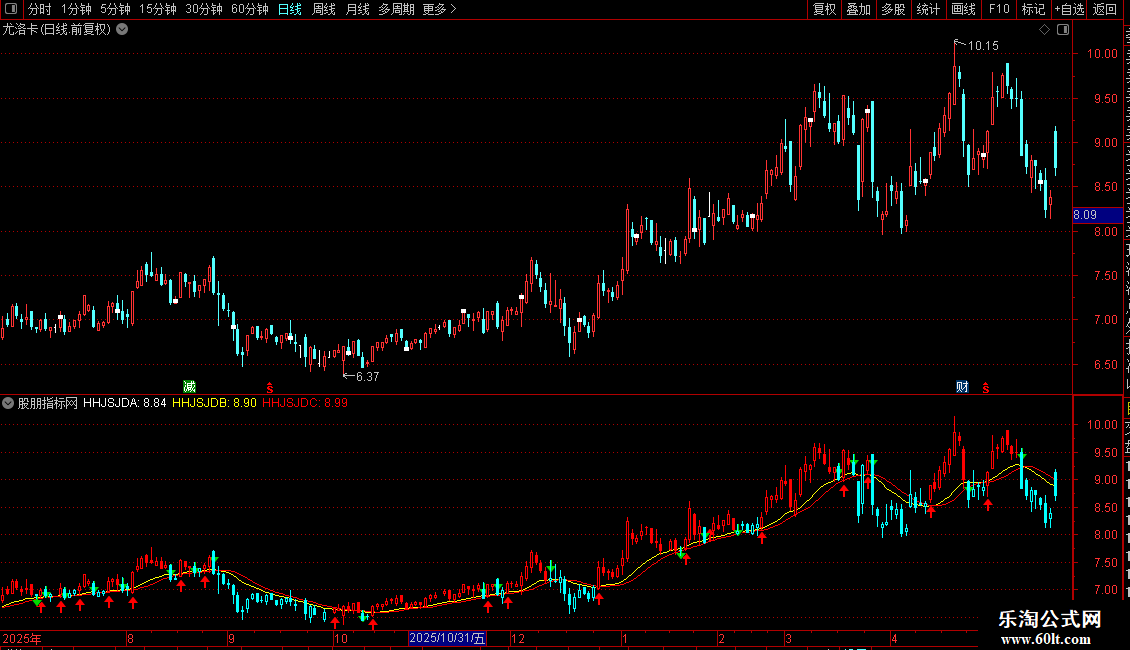Click month 9 on the time axis
Screen dimensions: 1130x650
point(231,638)
